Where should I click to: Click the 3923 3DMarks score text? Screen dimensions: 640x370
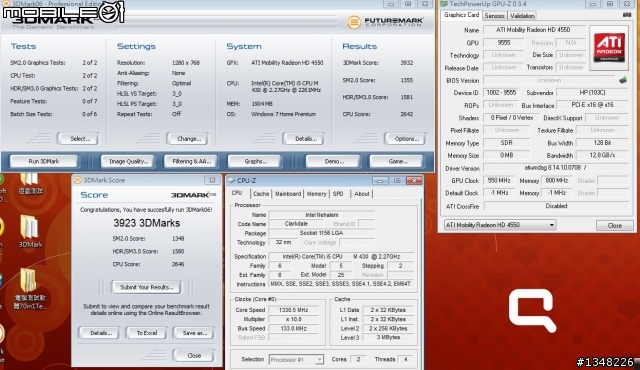[x=146, y=223]
